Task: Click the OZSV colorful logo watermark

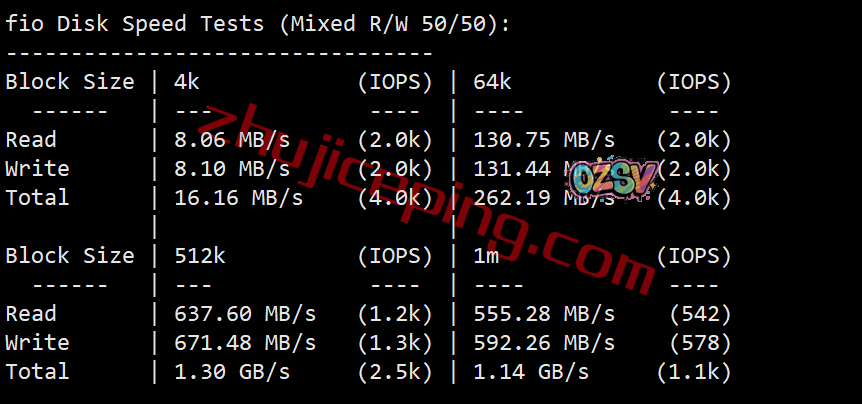Action: point(614,179)
